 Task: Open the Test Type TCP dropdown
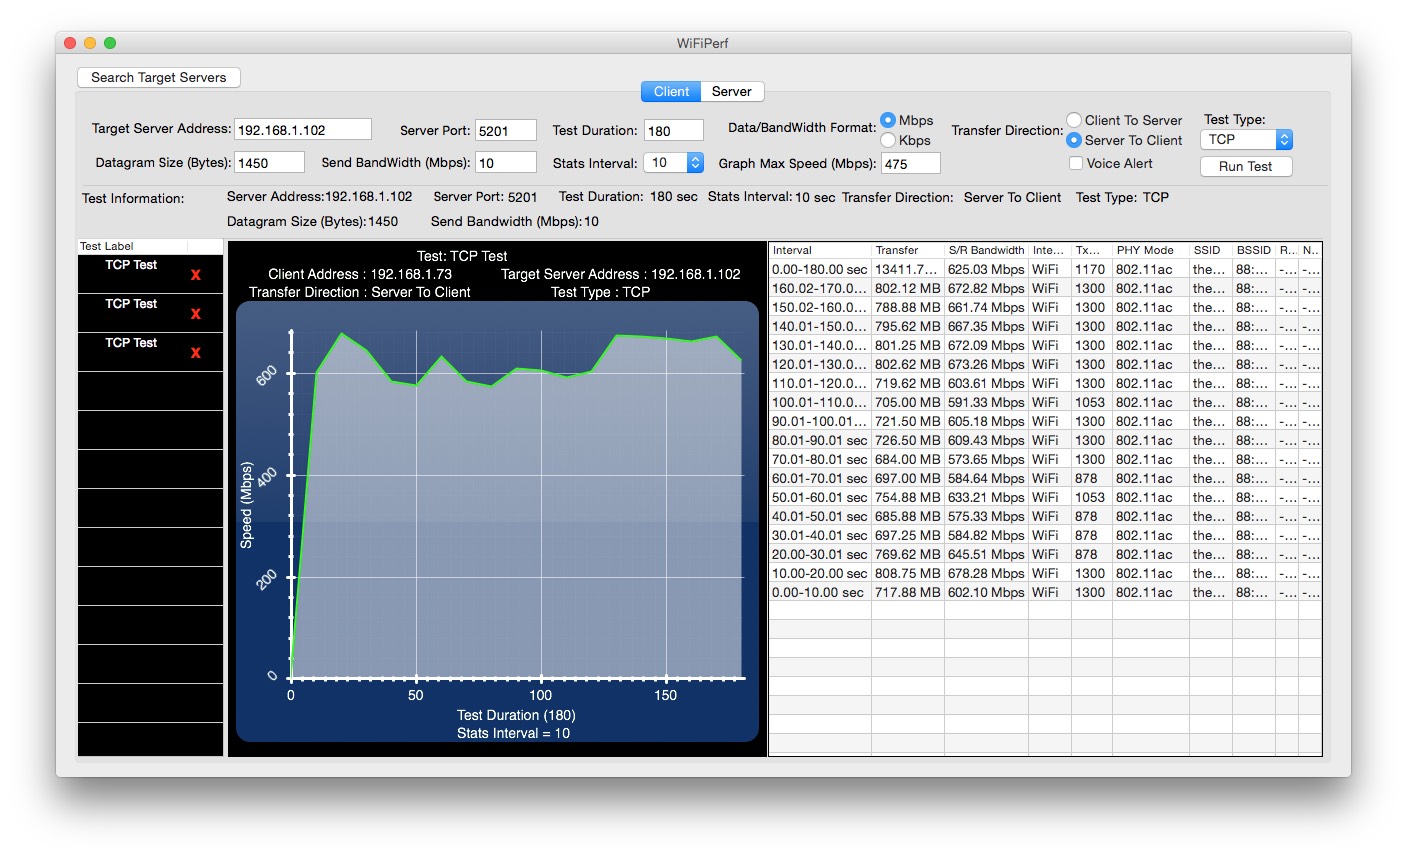pyautogui.click(x=1247, y=140)
